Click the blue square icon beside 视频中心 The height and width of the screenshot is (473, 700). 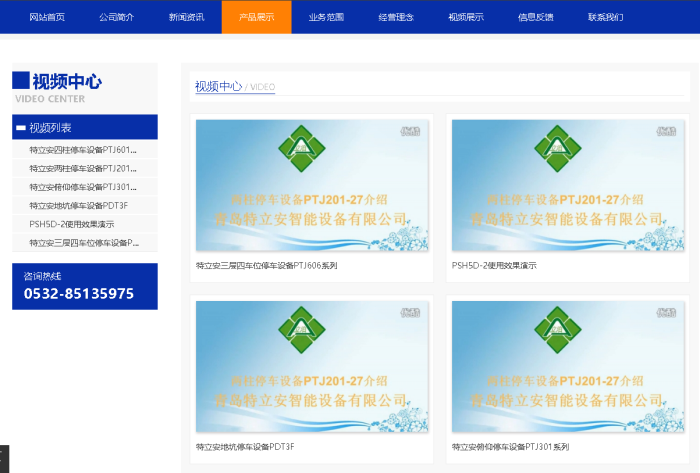point(20,81)
